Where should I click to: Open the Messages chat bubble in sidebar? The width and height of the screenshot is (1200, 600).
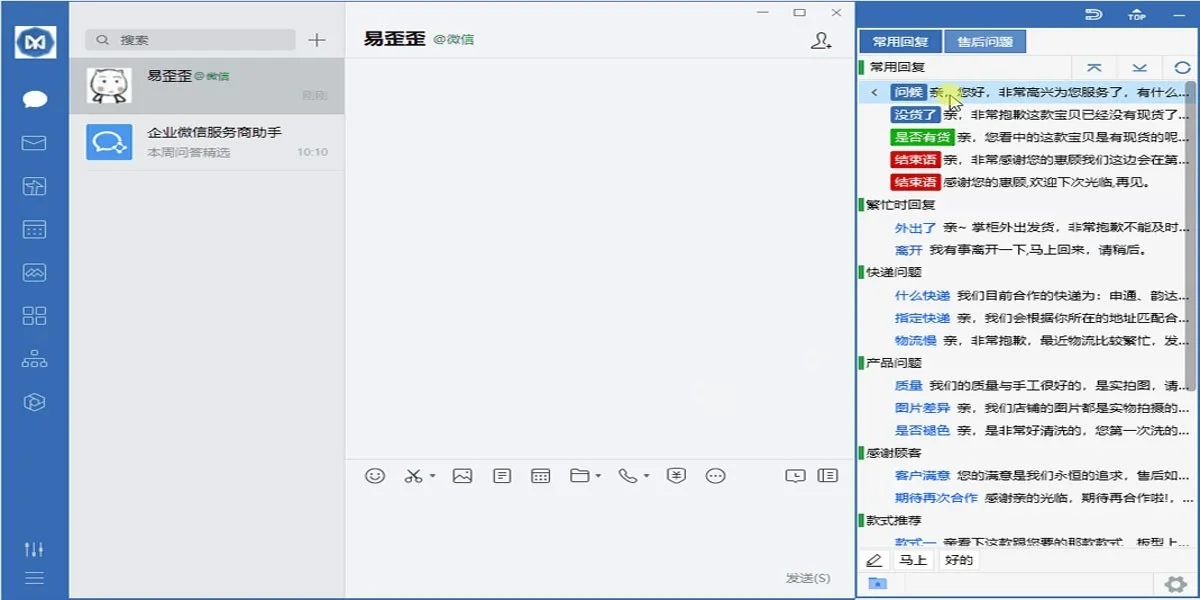click(35, 99)
